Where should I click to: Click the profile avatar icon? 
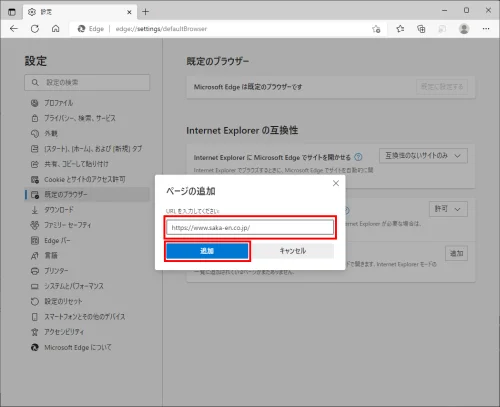click(464, 29)
